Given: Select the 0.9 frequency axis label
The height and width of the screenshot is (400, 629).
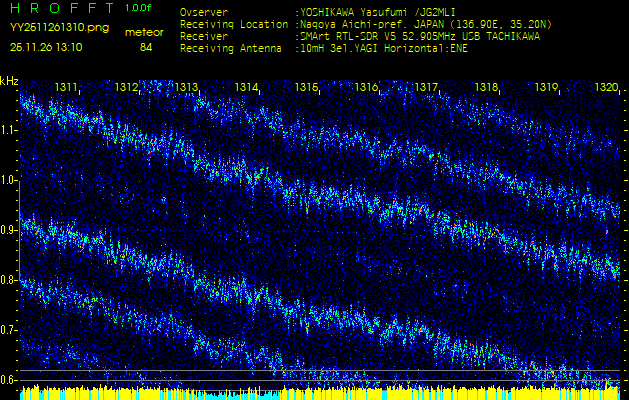Looking at the screenshot, I should (10, 230).
